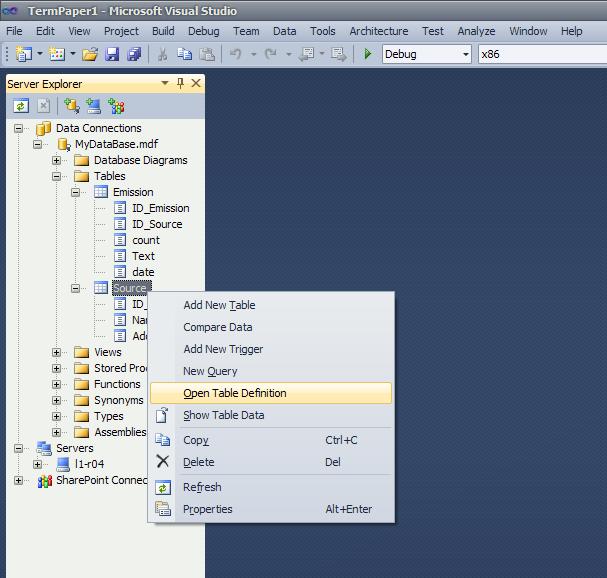Choose Refresh in the context menu

271,487
